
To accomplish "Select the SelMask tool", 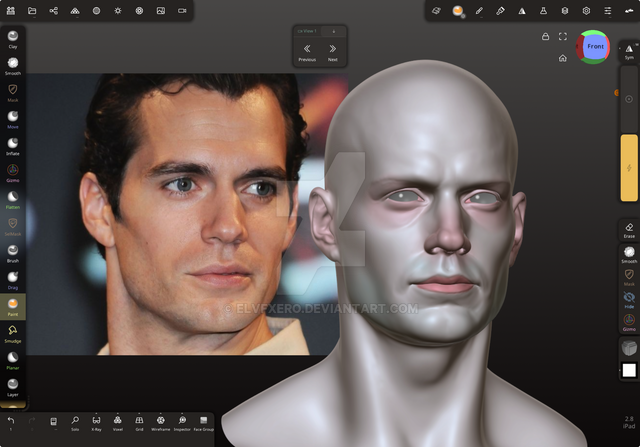I will coord(13,227).
